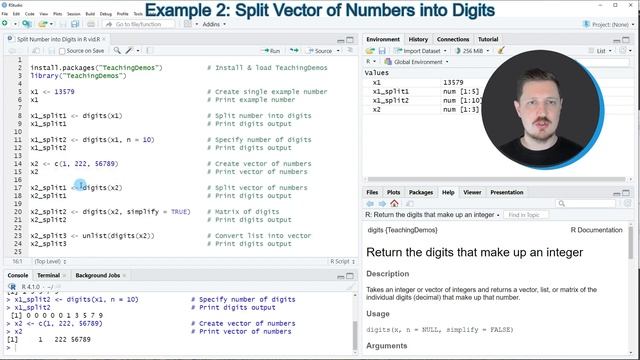Switch to the Tutorial tab
The height and width of the screenshot is (360, 640).
click(488, 39)
